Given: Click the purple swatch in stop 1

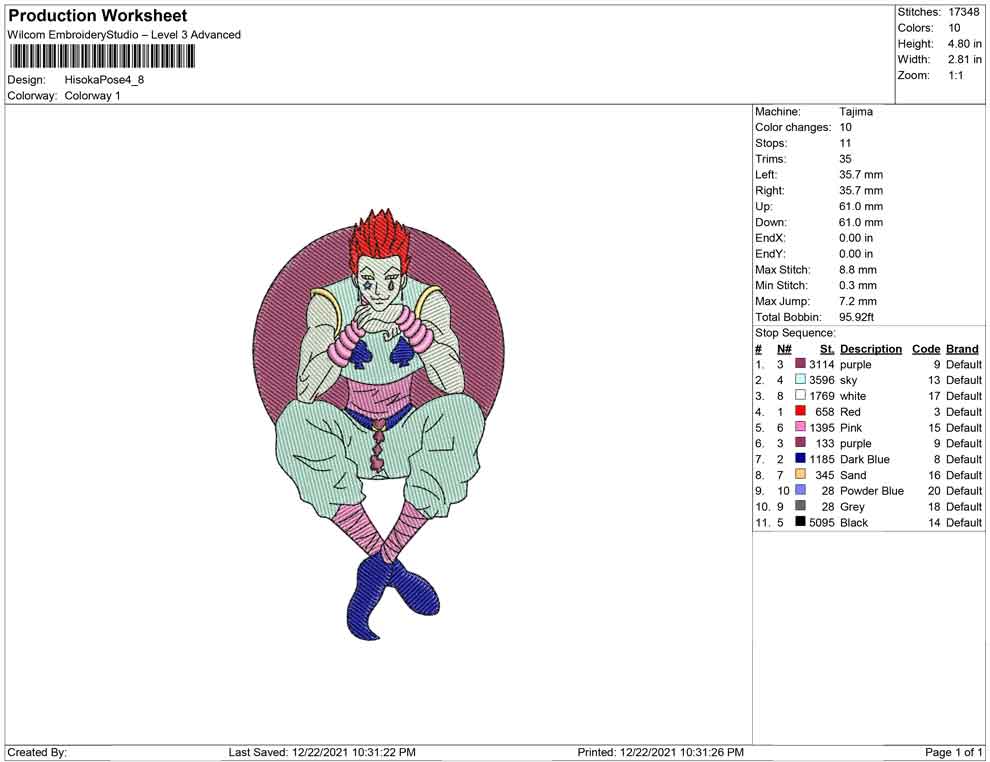Looking at the screenshot, I should [x=800, y=364].
